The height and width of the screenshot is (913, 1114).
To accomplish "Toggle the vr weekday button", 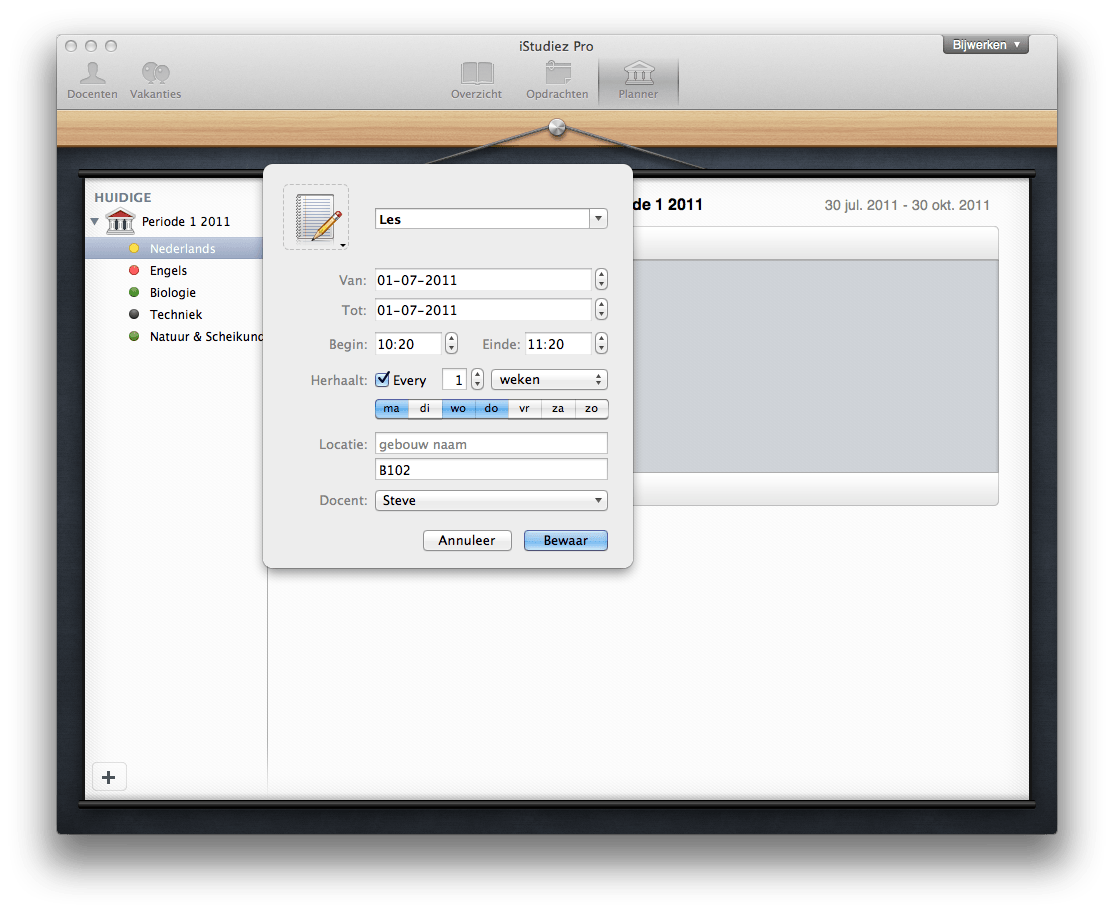I will tap(524, 408).
